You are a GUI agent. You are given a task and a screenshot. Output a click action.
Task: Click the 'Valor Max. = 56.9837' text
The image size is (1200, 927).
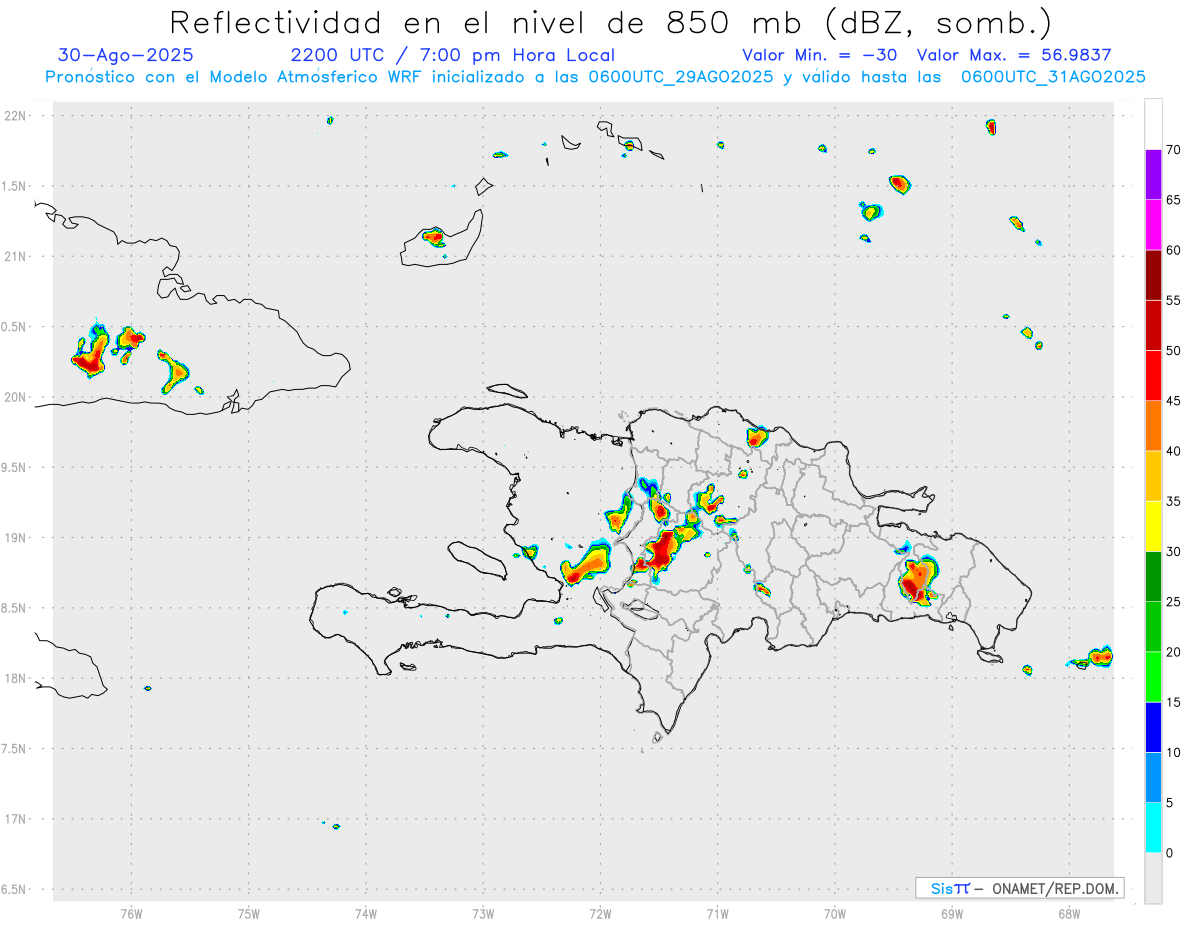point(1014,55)
